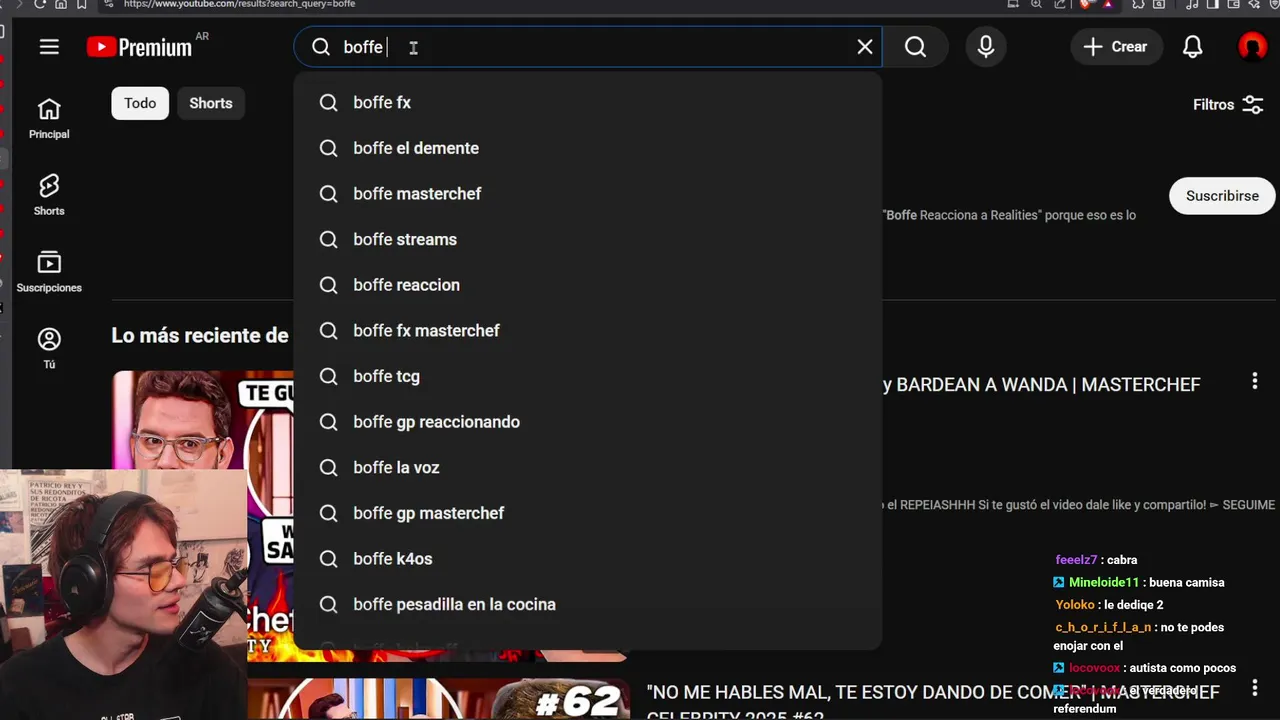Click chat message from Mineloide11
1280x720 pixels.
point(1139,582)
